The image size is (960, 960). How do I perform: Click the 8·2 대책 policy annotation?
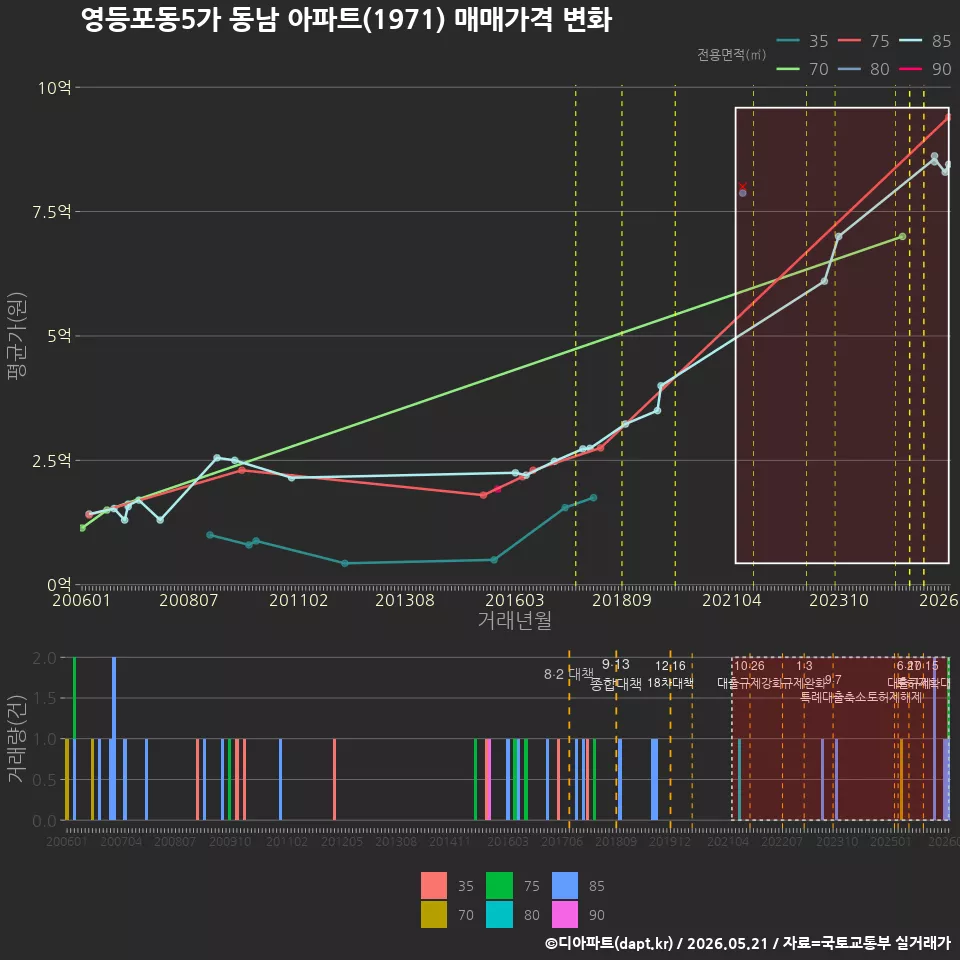tap(569, 674)
